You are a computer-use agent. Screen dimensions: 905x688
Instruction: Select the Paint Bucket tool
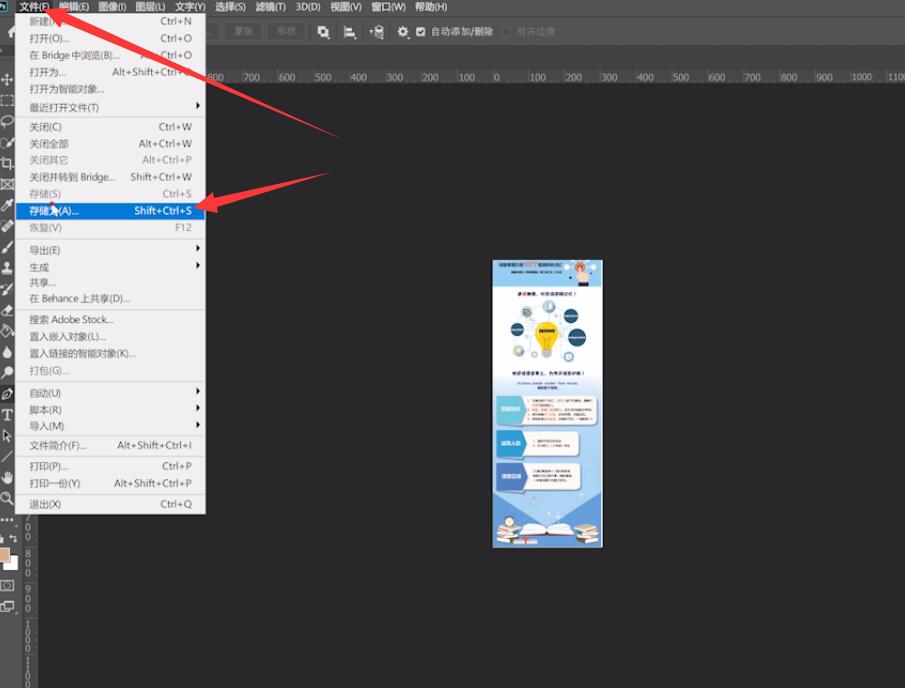(7, 331)
